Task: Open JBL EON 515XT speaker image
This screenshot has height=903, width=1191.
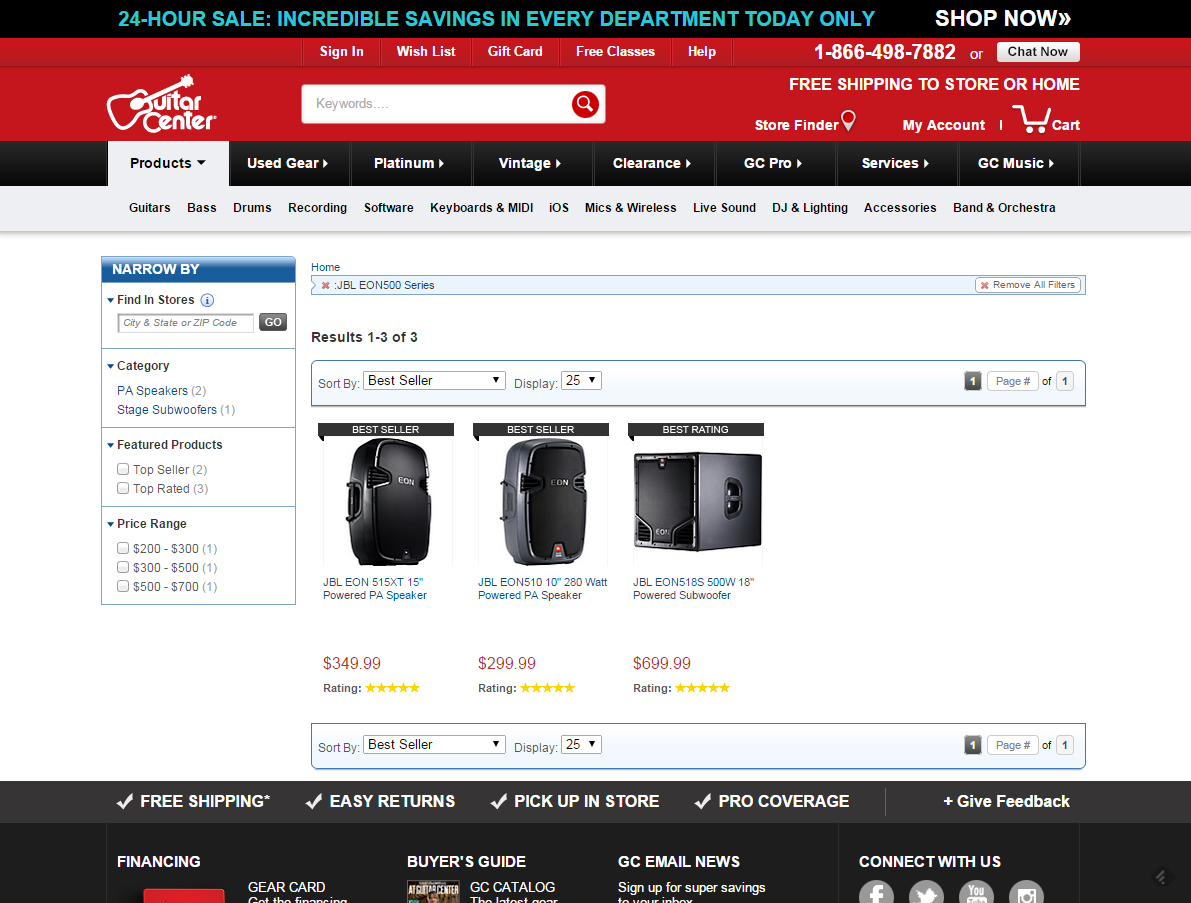Action: point(387,502)
